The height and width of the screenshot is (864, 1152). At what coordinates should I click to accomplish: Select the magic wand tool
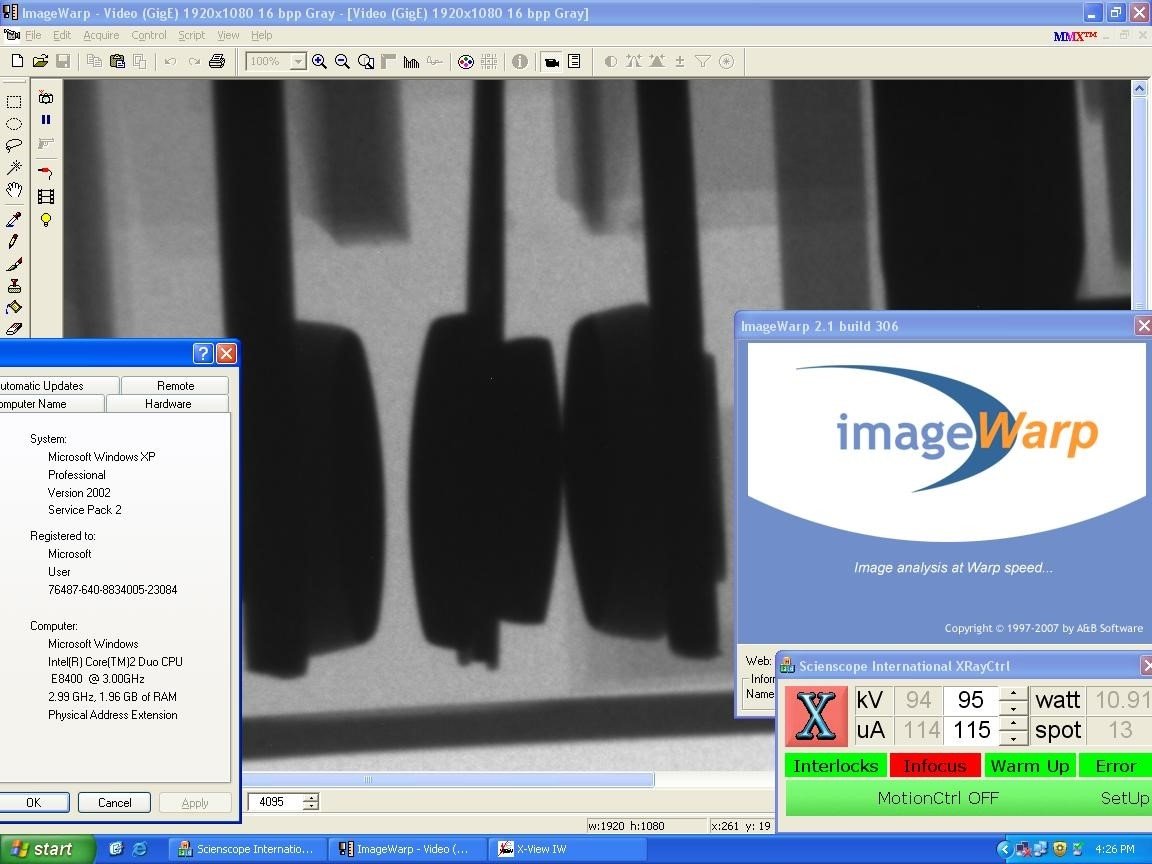click(x=14, y=168)
